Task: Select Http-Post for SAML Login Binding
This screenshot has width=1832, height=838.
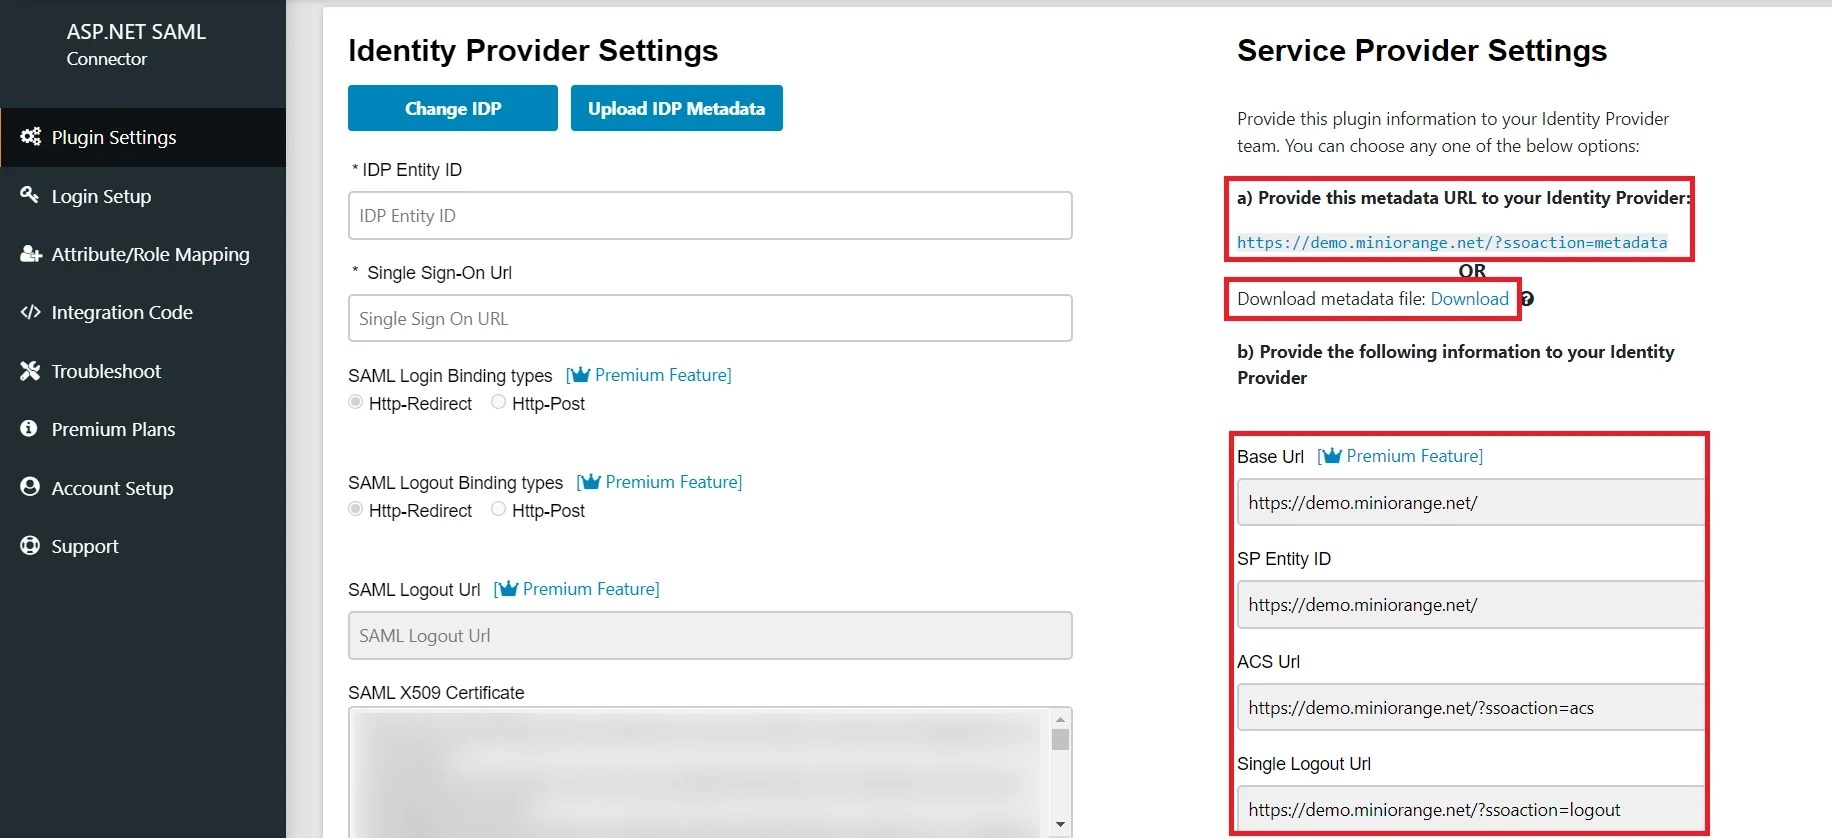Action: (x=498, y=402)
